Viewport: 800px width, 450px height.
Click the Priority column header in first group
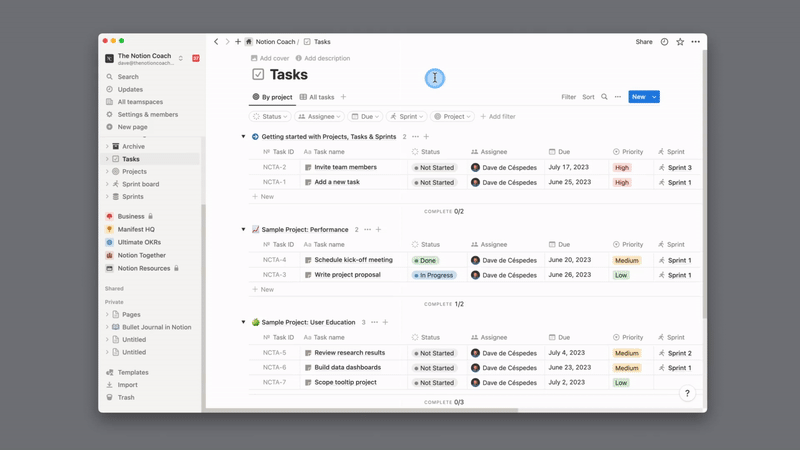pos(628,152)
